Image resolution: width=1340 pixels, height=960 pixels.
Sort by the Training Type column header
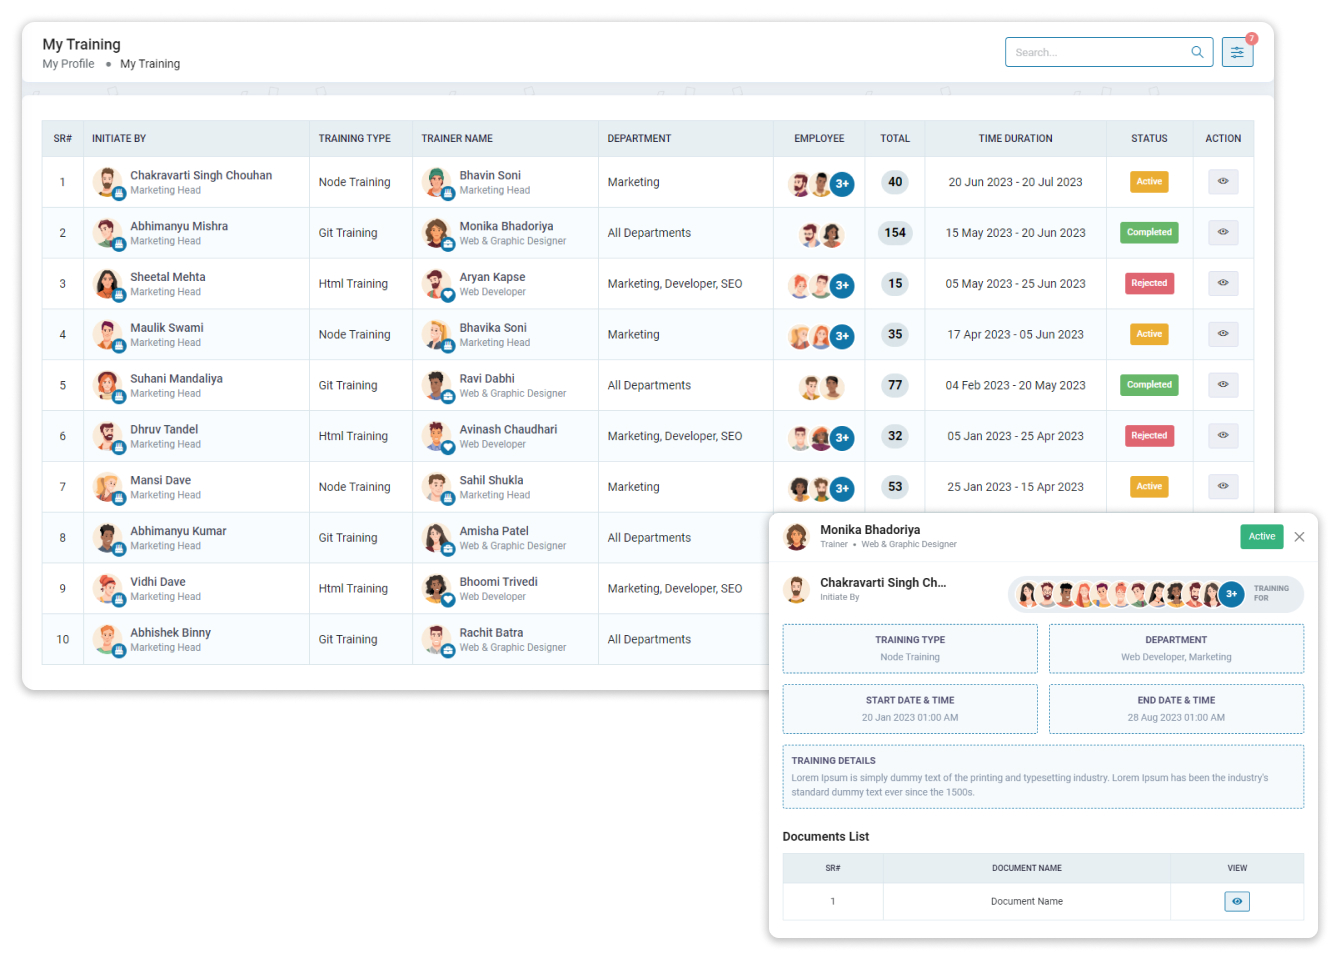(x=354, y=139)
